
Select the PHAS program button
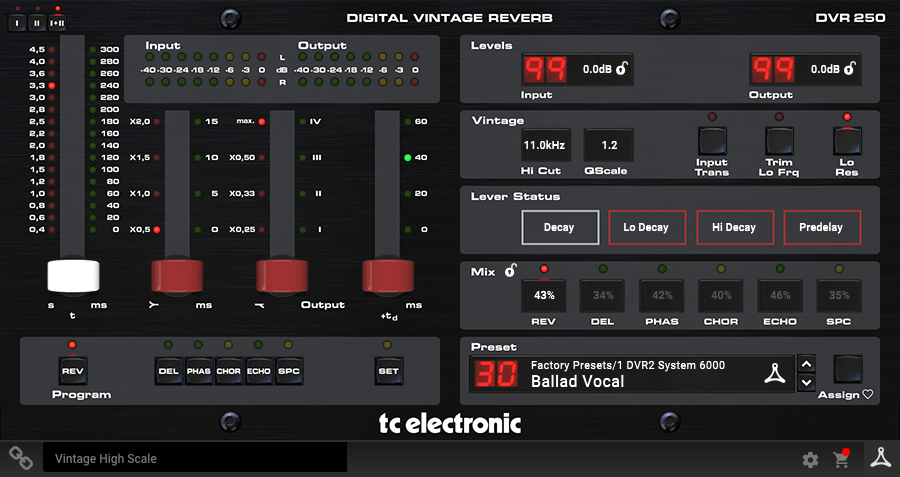click(x=199, y=371)
